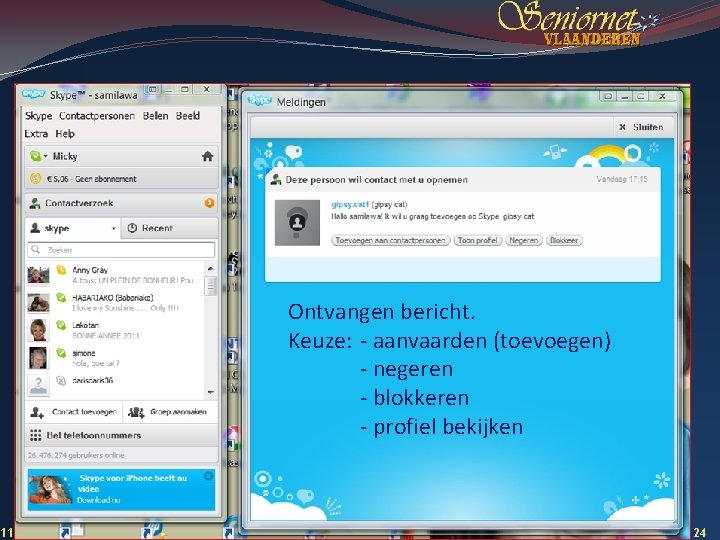Viewport: 720px width, 540px height.
Task: Open Bel telefoonnummers dial pad
Action: [122, 435]
